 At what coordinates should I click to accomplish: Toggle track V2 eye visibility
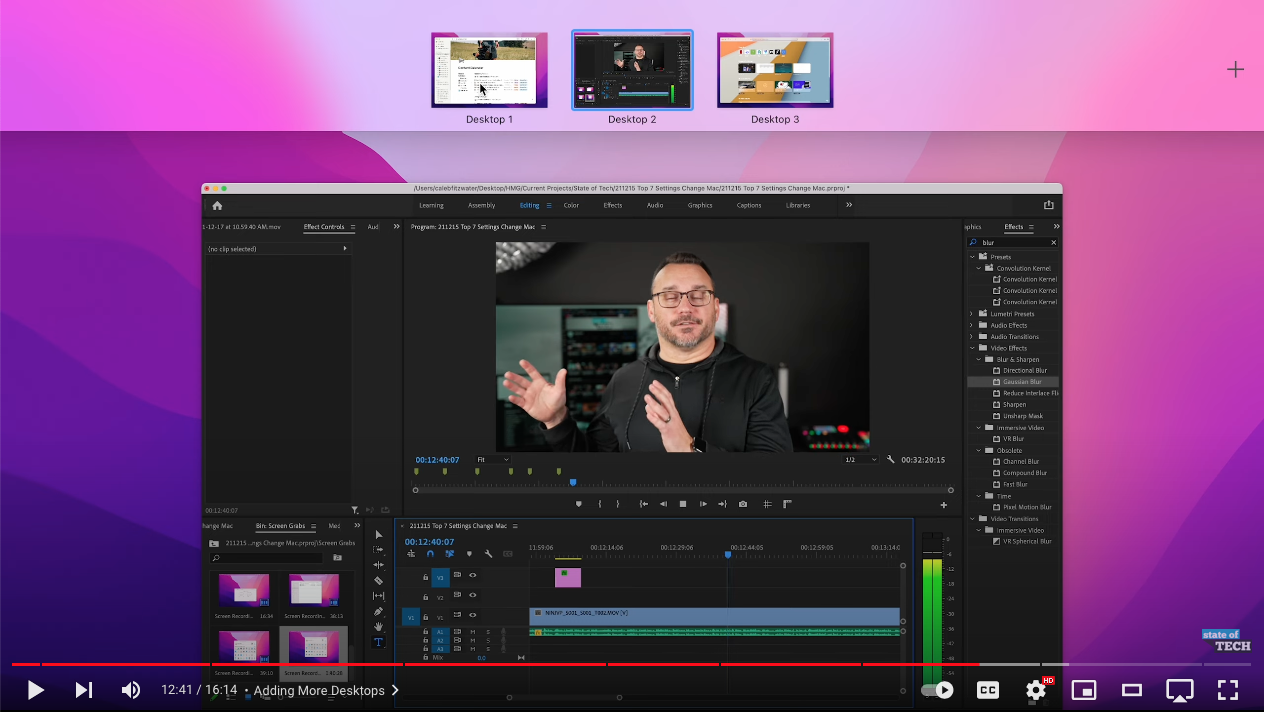coord(473,597)
